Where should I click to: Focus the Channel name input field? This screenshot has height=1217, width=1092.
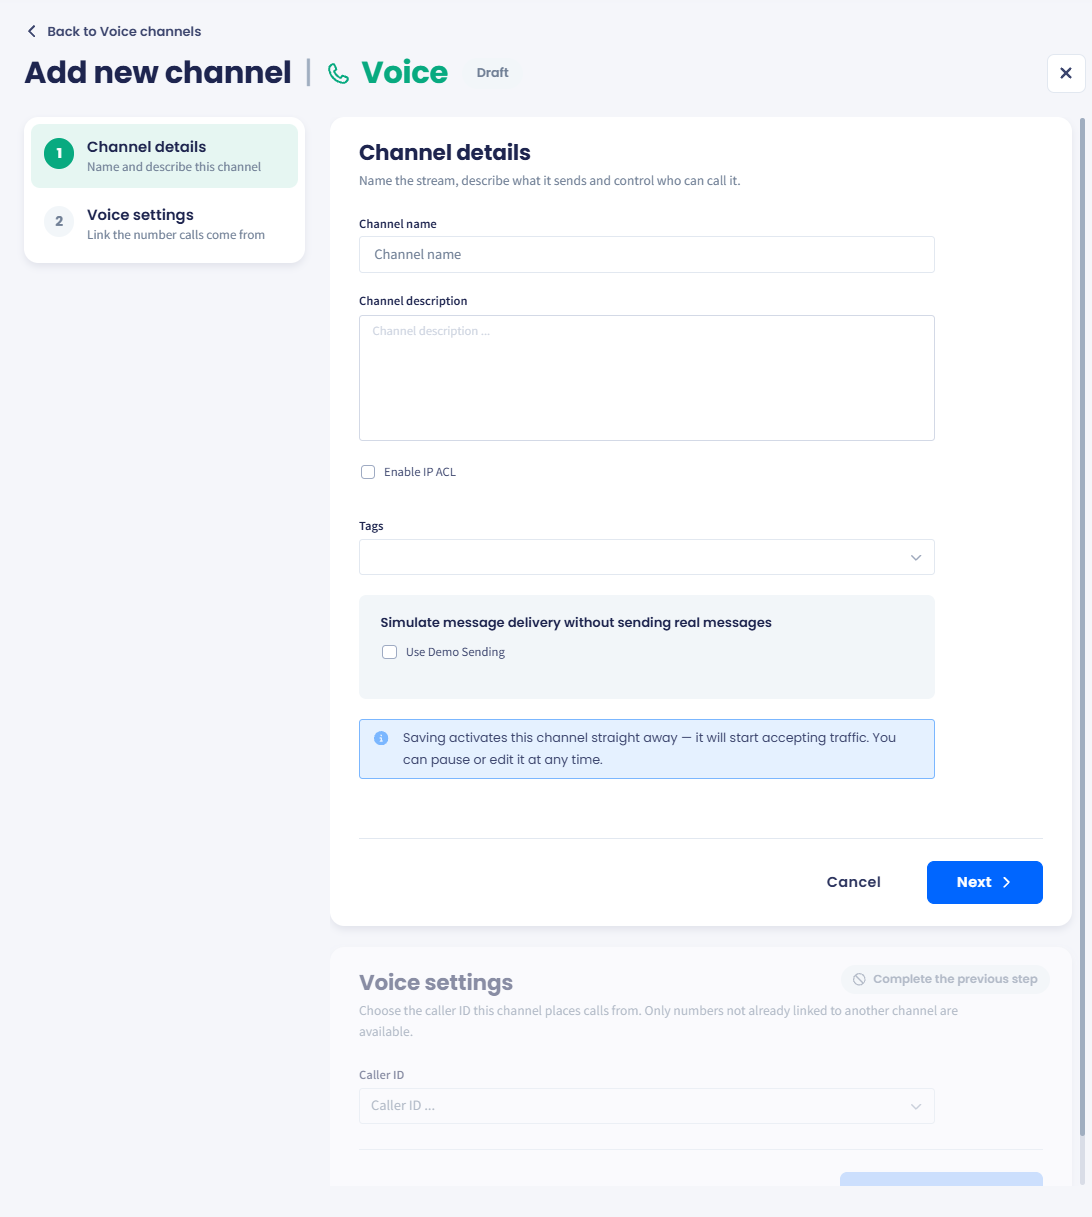point(647,254)
